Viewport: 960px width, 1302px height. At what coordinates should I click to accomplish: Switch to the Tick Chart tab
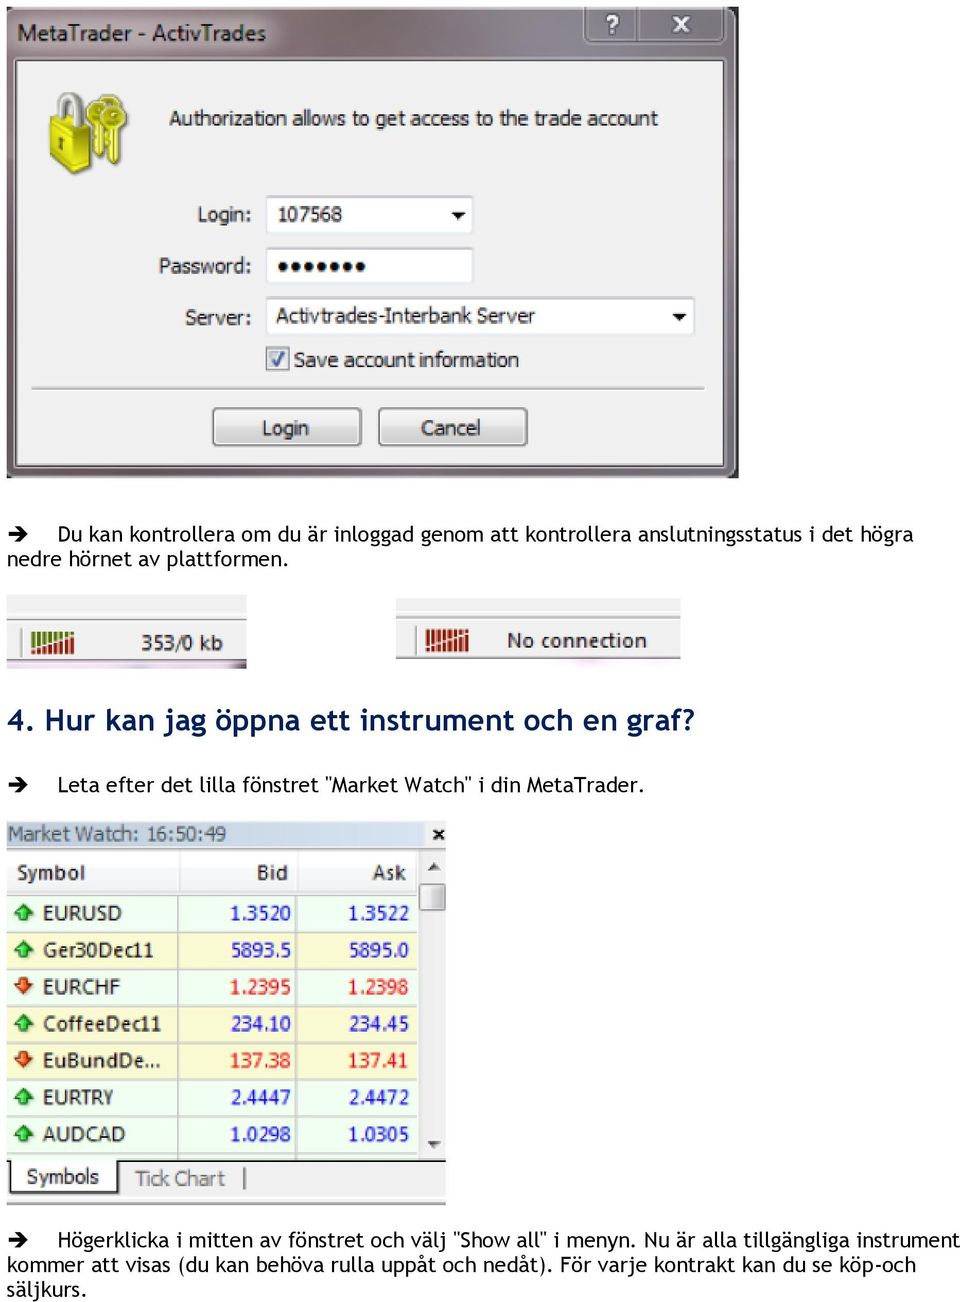pos(180,1179)
